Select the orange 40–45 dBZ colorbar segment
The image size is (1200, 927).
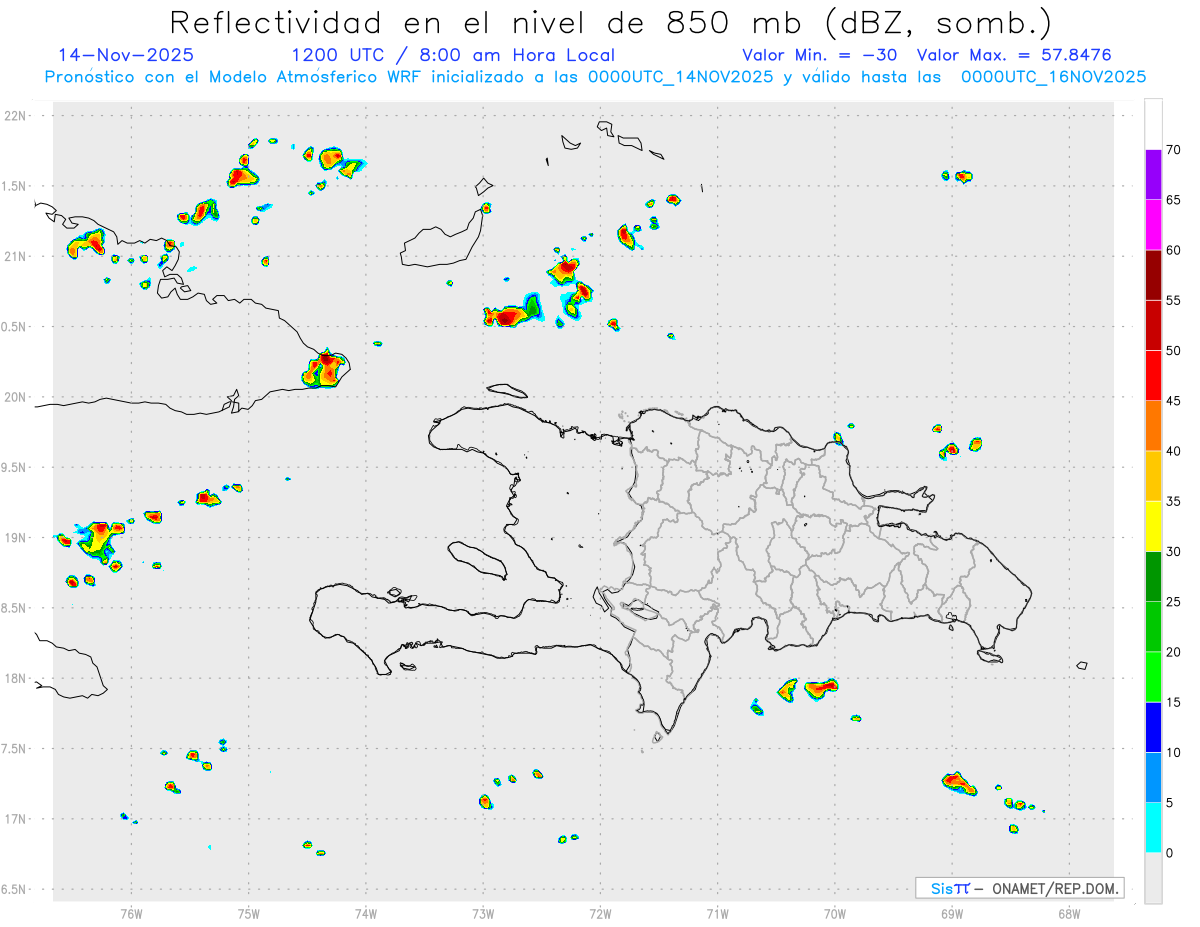(1153, 426)
